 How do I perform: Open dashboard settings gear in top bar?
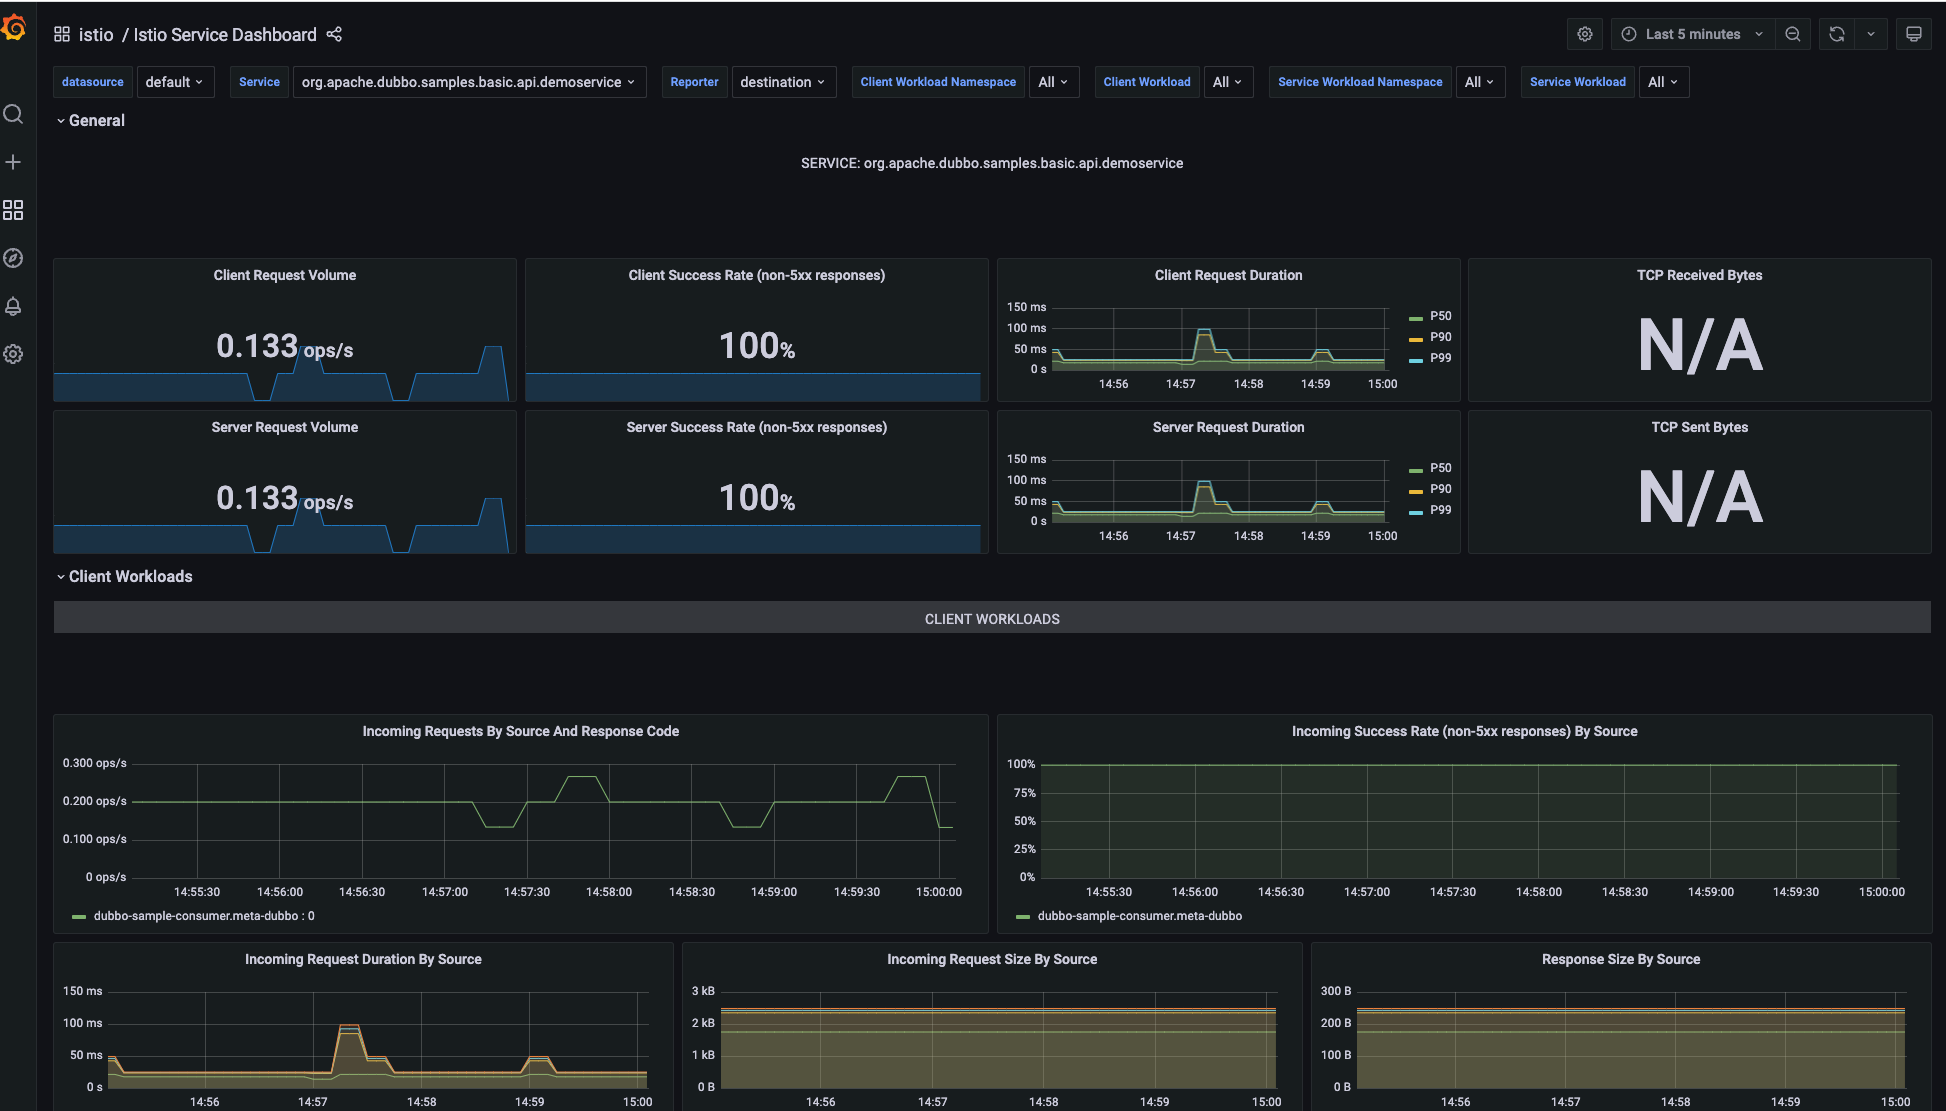click(x=1585, y=34)
